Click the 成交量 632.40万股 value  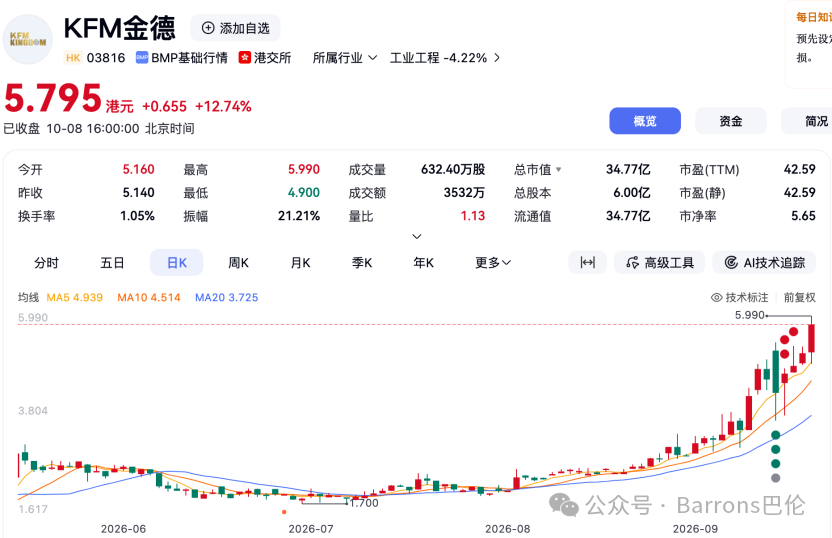pyautogui.click(x=453, y=169)
